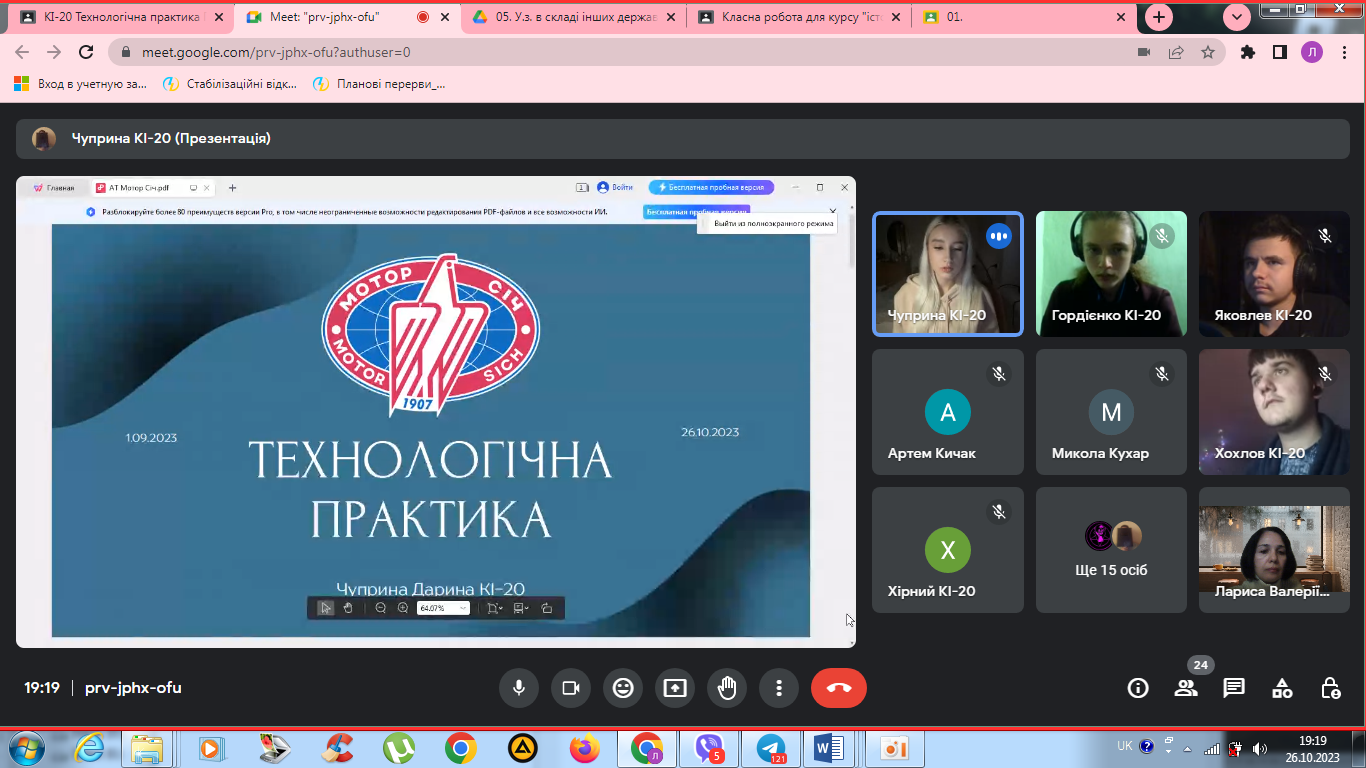Open the emoji reactions button
Image resolution: width=1366 pixels, height=768 pixels.
tap(623, 688)
